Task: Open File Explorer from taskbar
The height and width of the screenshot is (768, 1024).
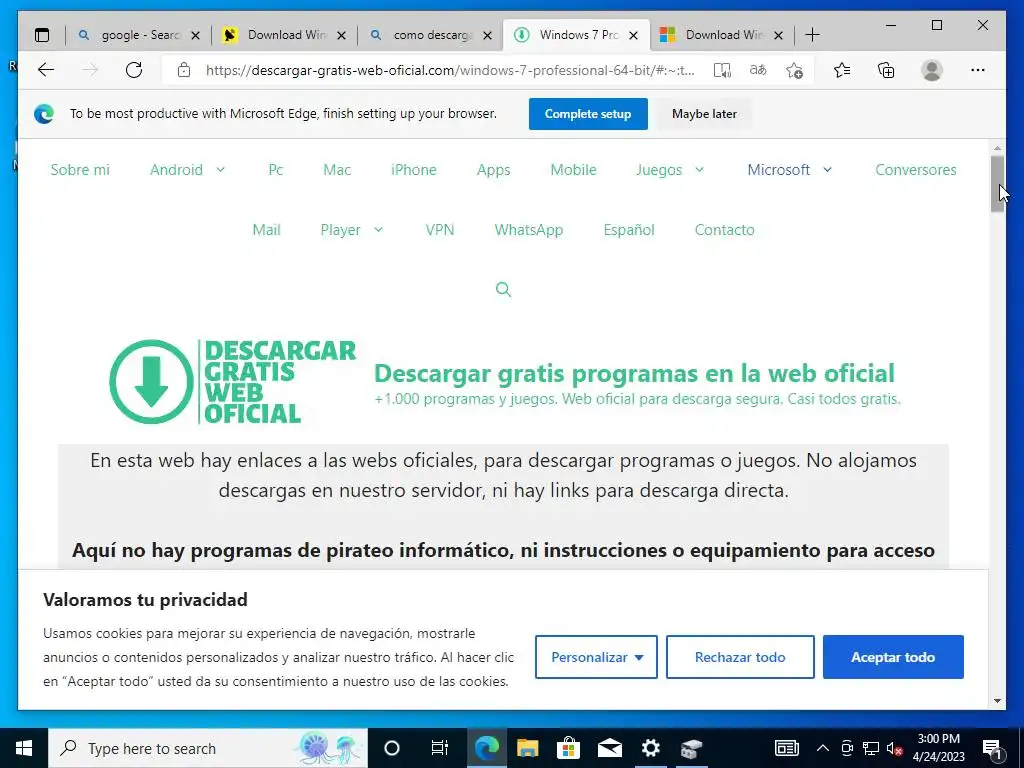Action: click(x=527, y=748)
